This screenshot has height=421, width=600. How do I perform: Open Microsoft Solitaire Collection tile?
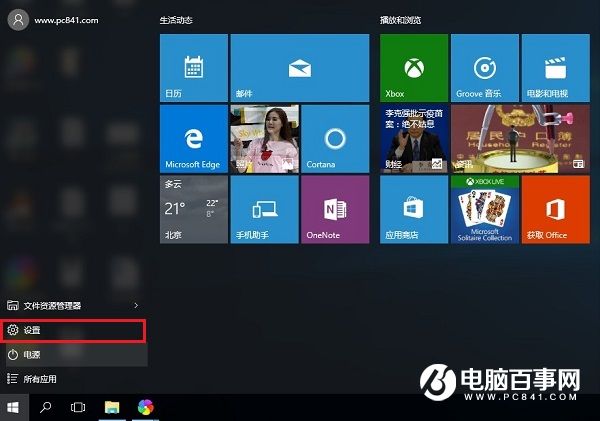[485, 210]
